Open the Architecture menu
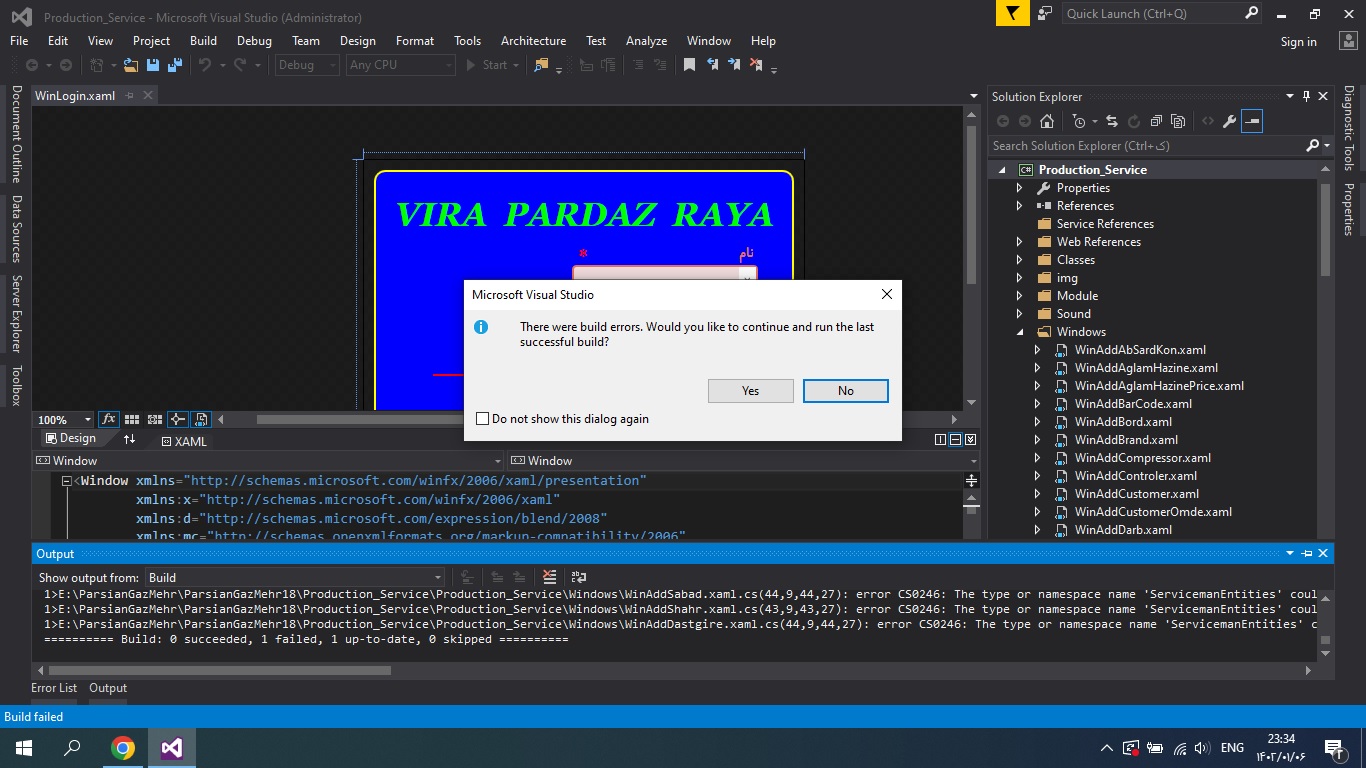The height and width of the screenshot is (768, 1366). coord(533,41)
